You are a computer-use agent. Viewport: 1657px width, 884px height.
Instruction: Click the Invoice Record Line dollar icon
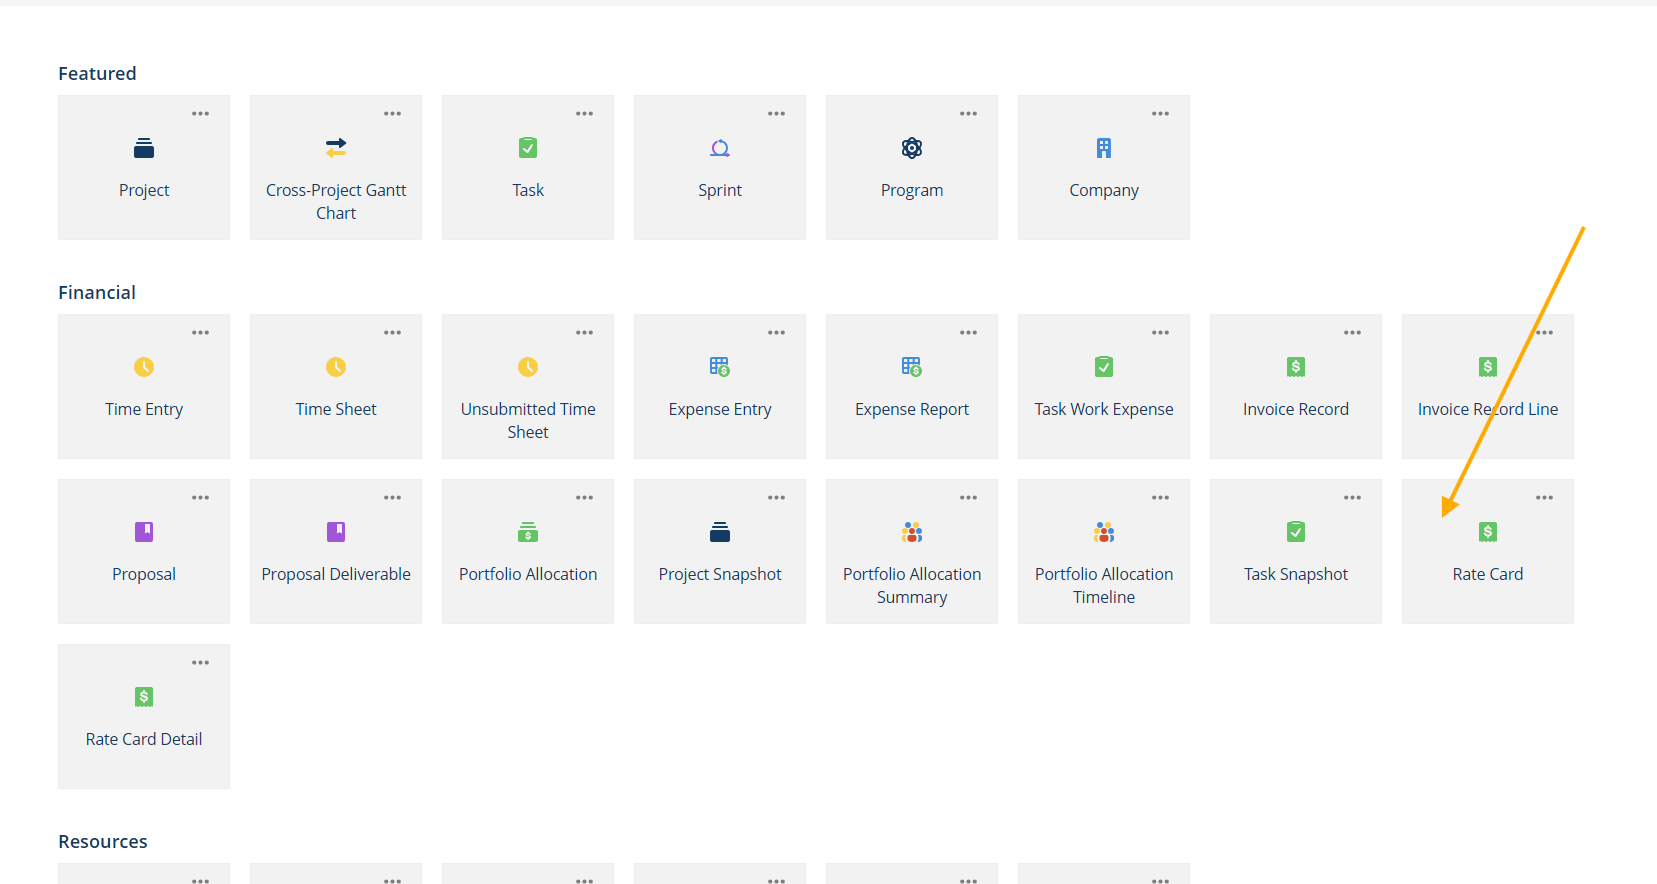[1488, 367]
